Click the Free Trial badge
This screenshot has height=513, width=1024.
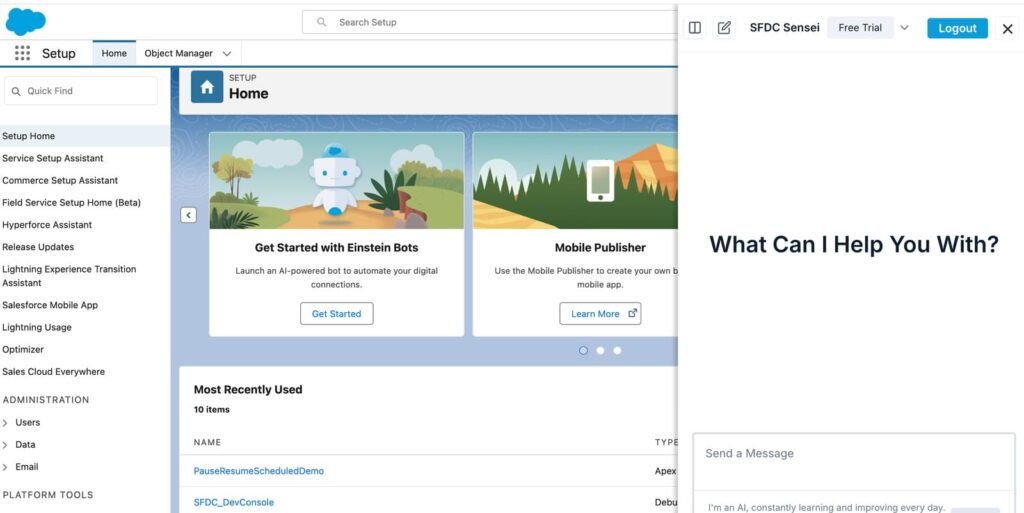[860, 27]
